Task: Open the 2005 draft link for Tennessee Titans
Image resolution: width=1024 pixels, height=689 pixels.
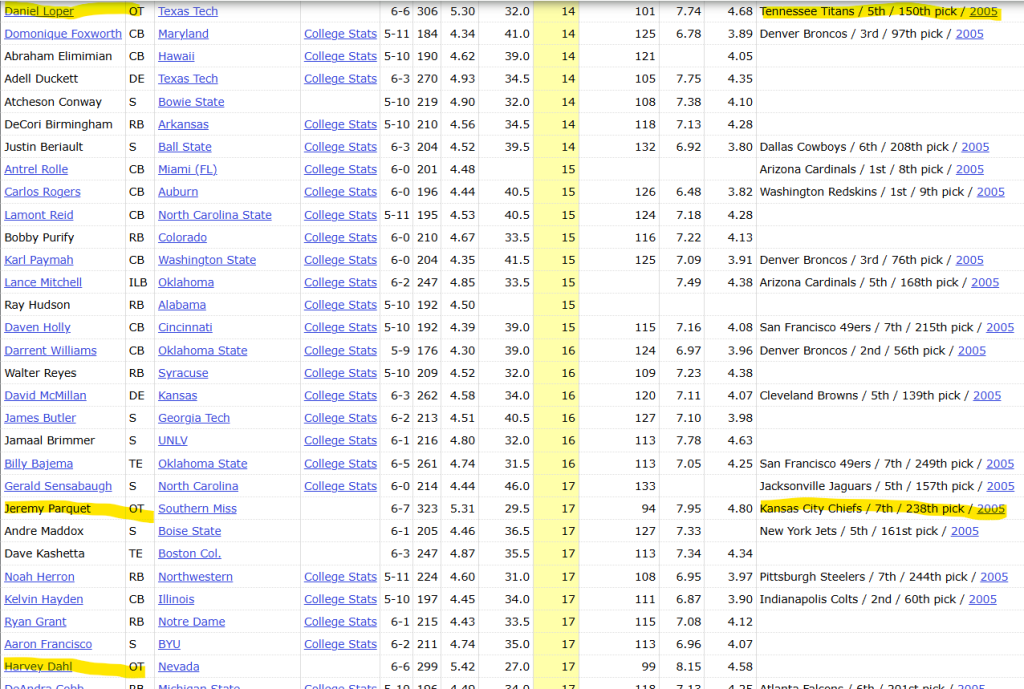Action: pyautogui.click(x=984, y=11)
